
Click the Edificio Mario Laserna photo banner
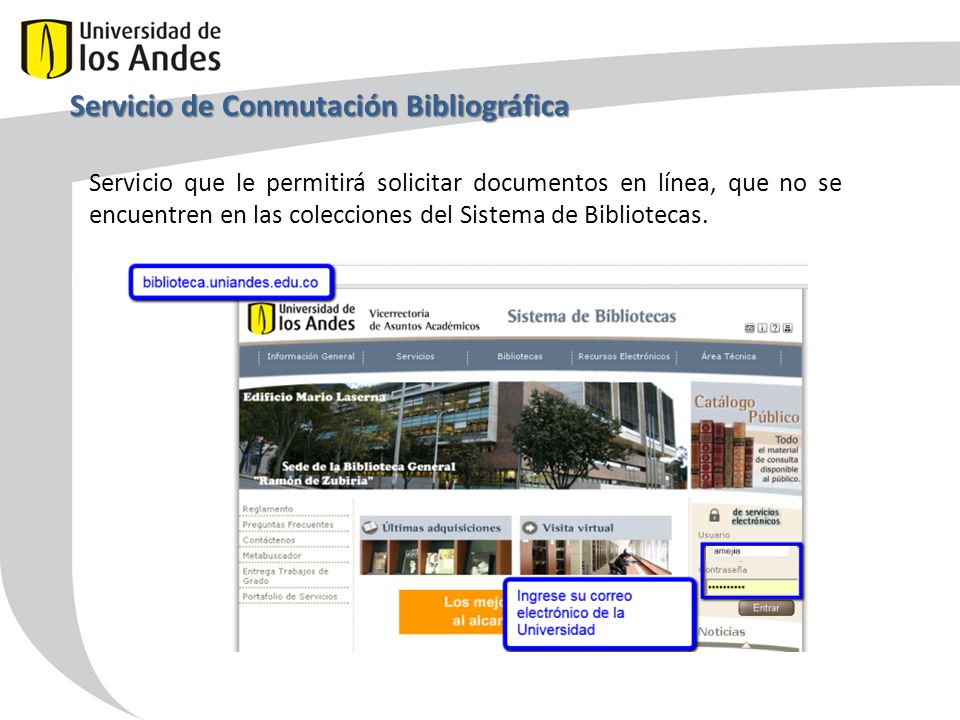click(463, 435)
